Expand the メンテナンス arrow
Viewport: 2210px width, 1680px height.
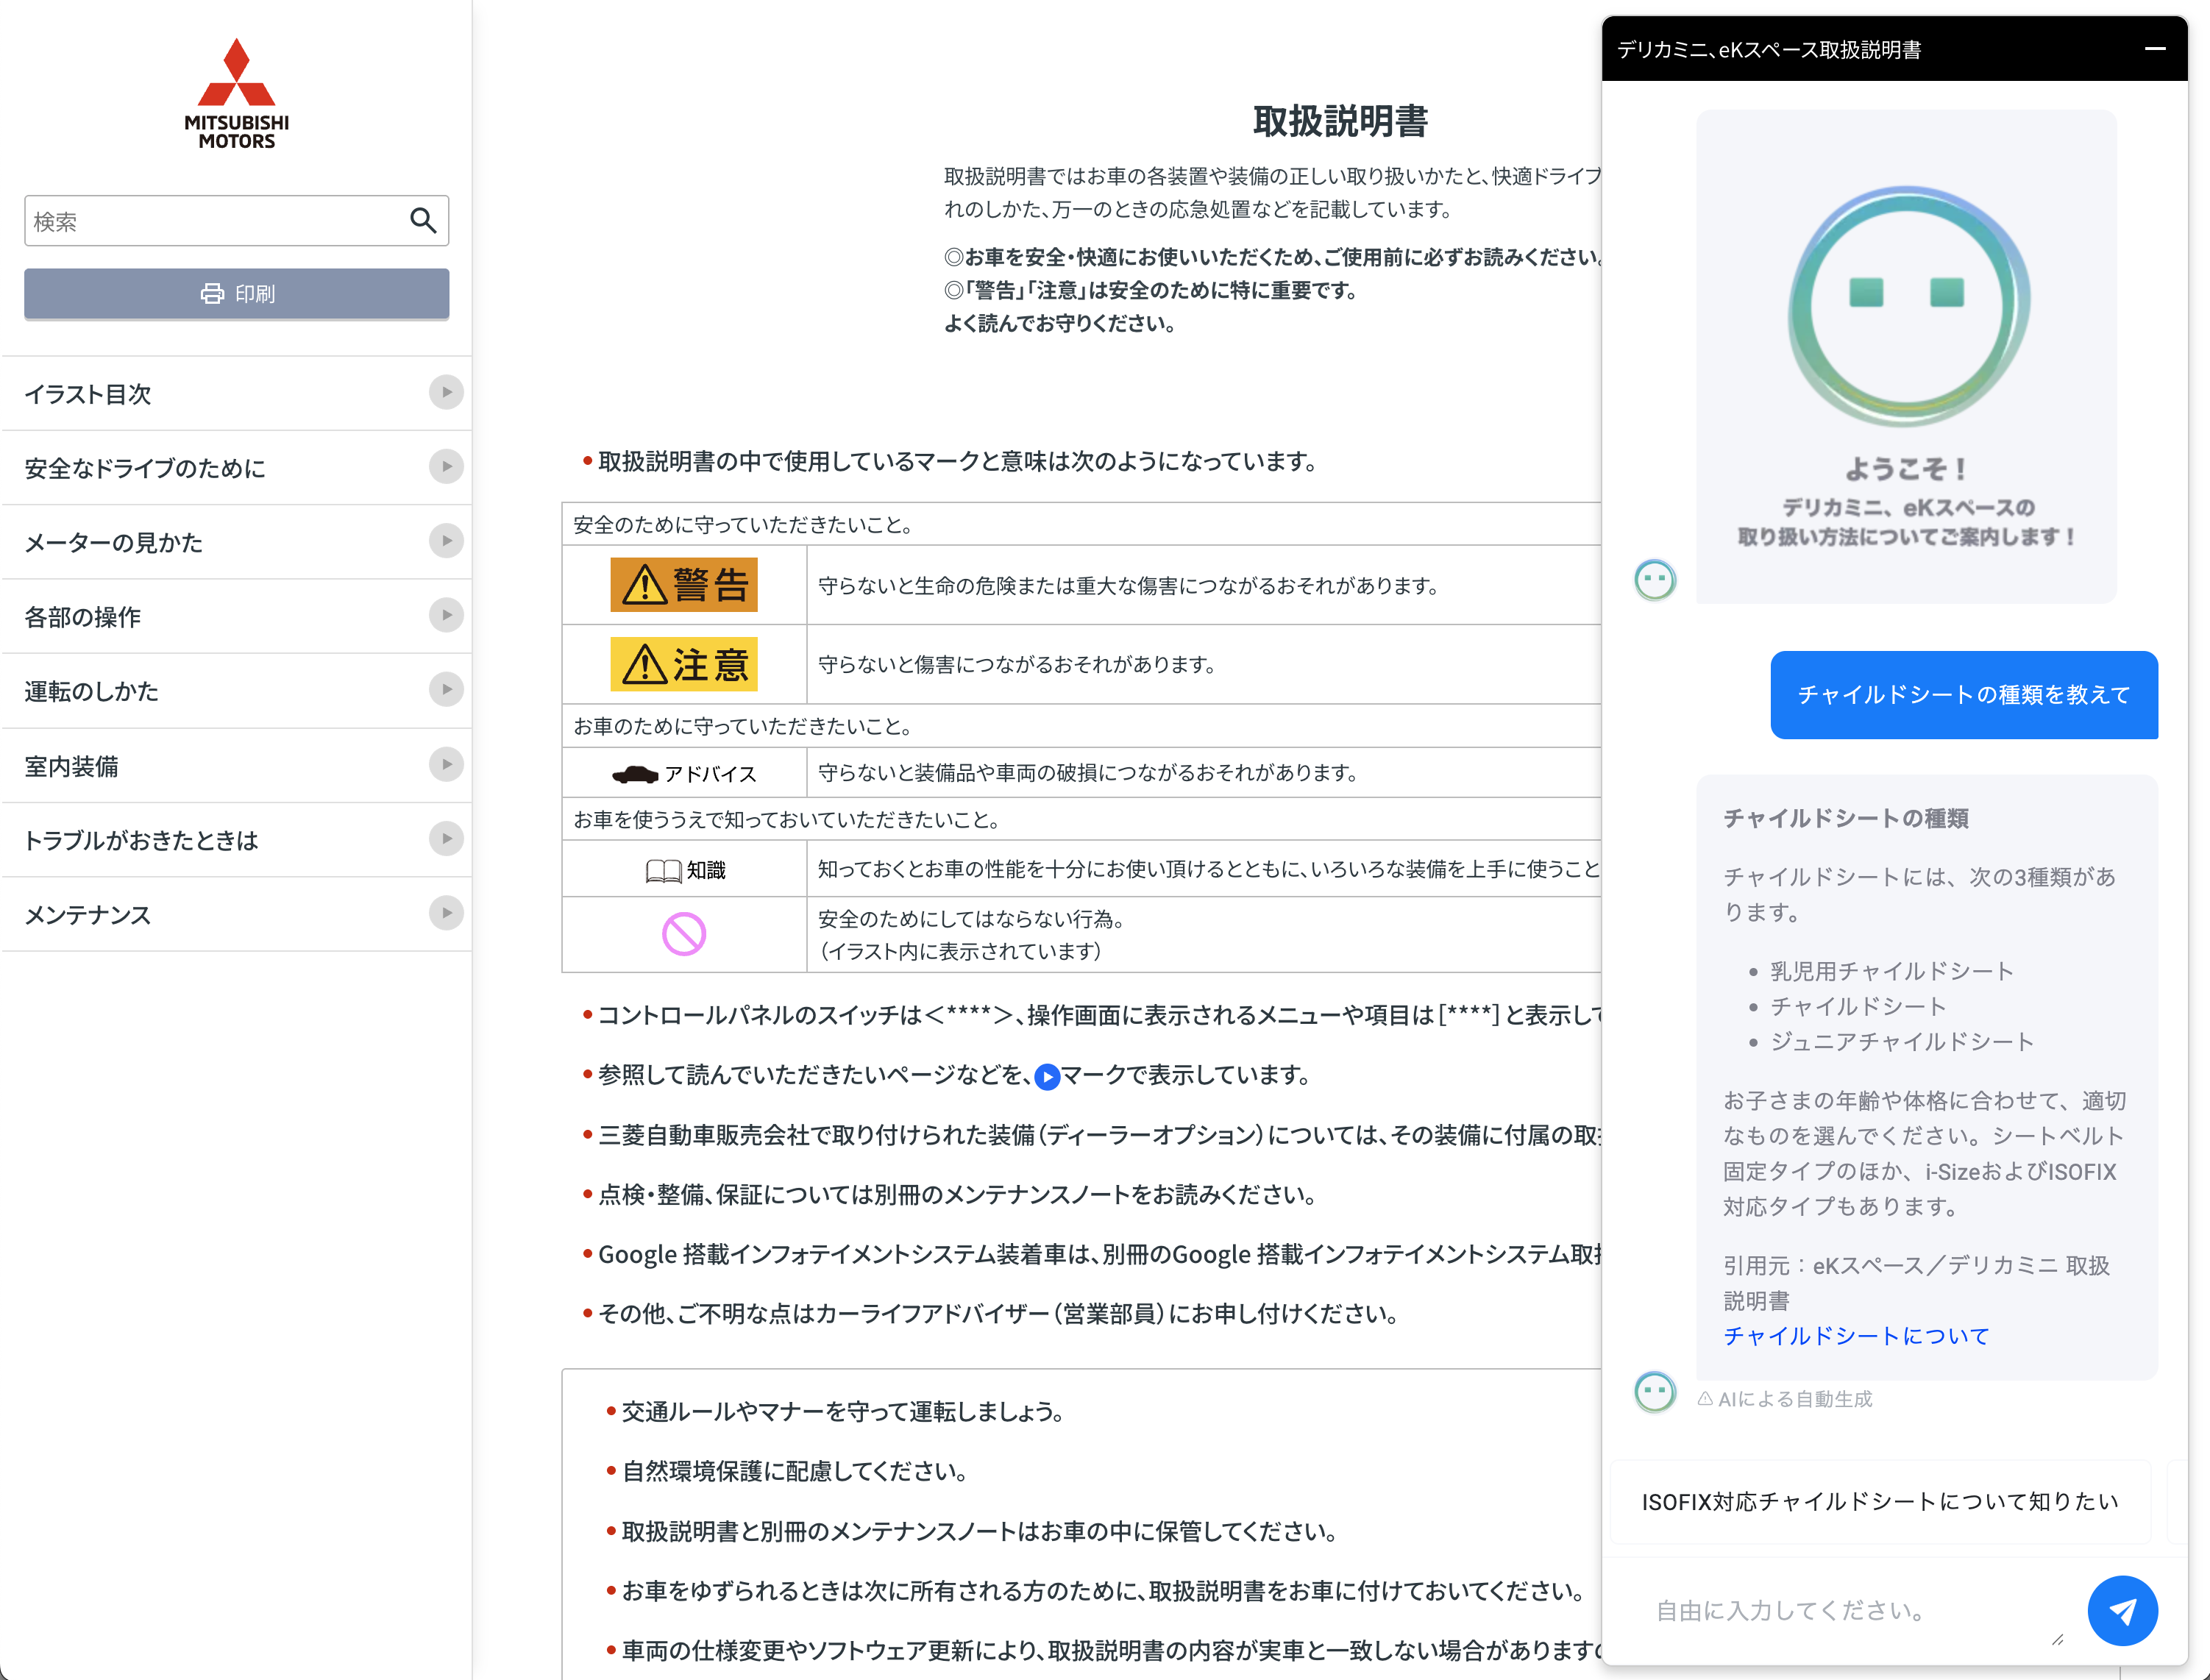pyautogui.click(x=446, y=913)
